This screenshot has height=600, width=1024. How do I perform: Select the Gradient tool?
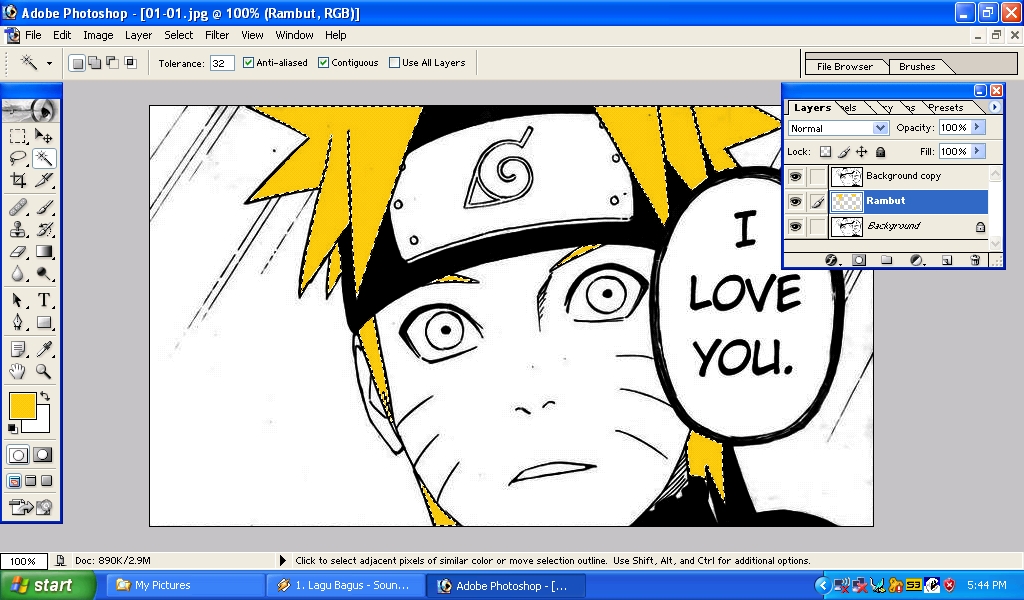click(44, 251)
